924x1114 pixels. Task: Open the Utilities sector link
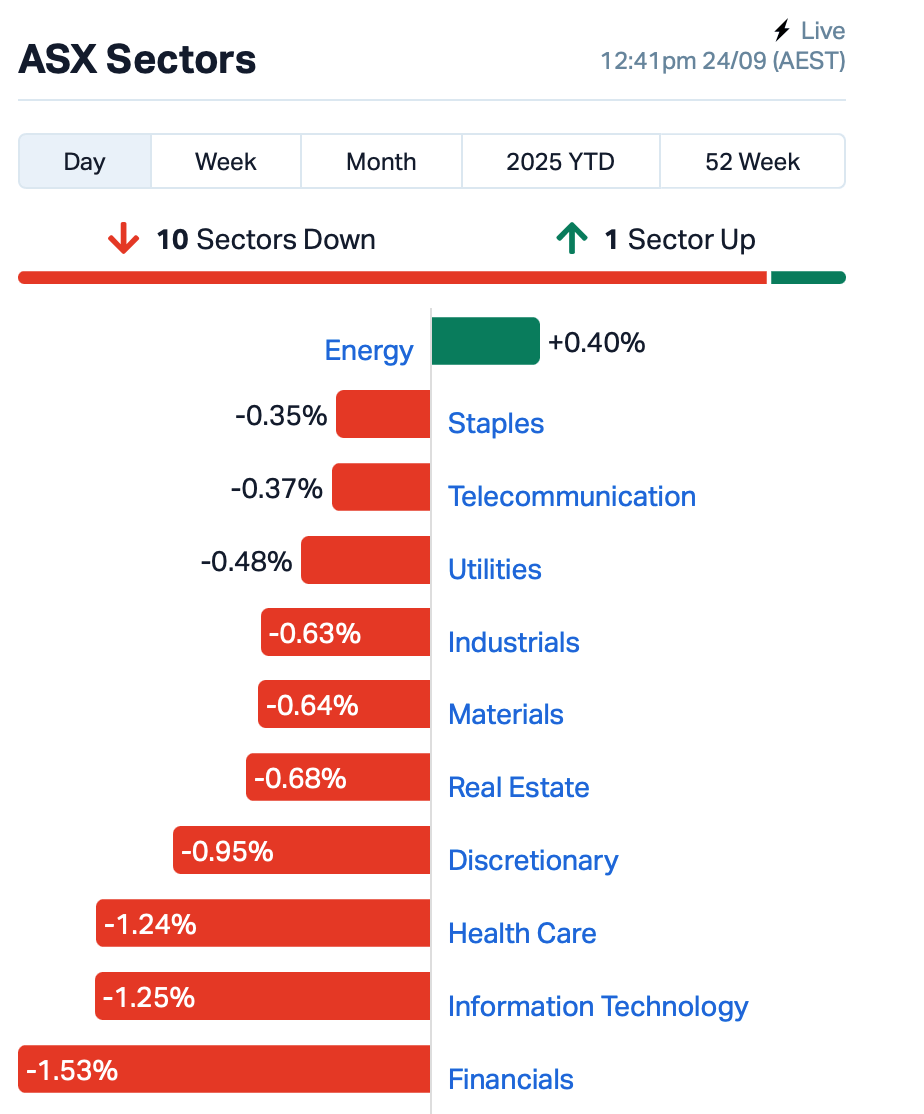pyautogui.click(x=495, y=569)
